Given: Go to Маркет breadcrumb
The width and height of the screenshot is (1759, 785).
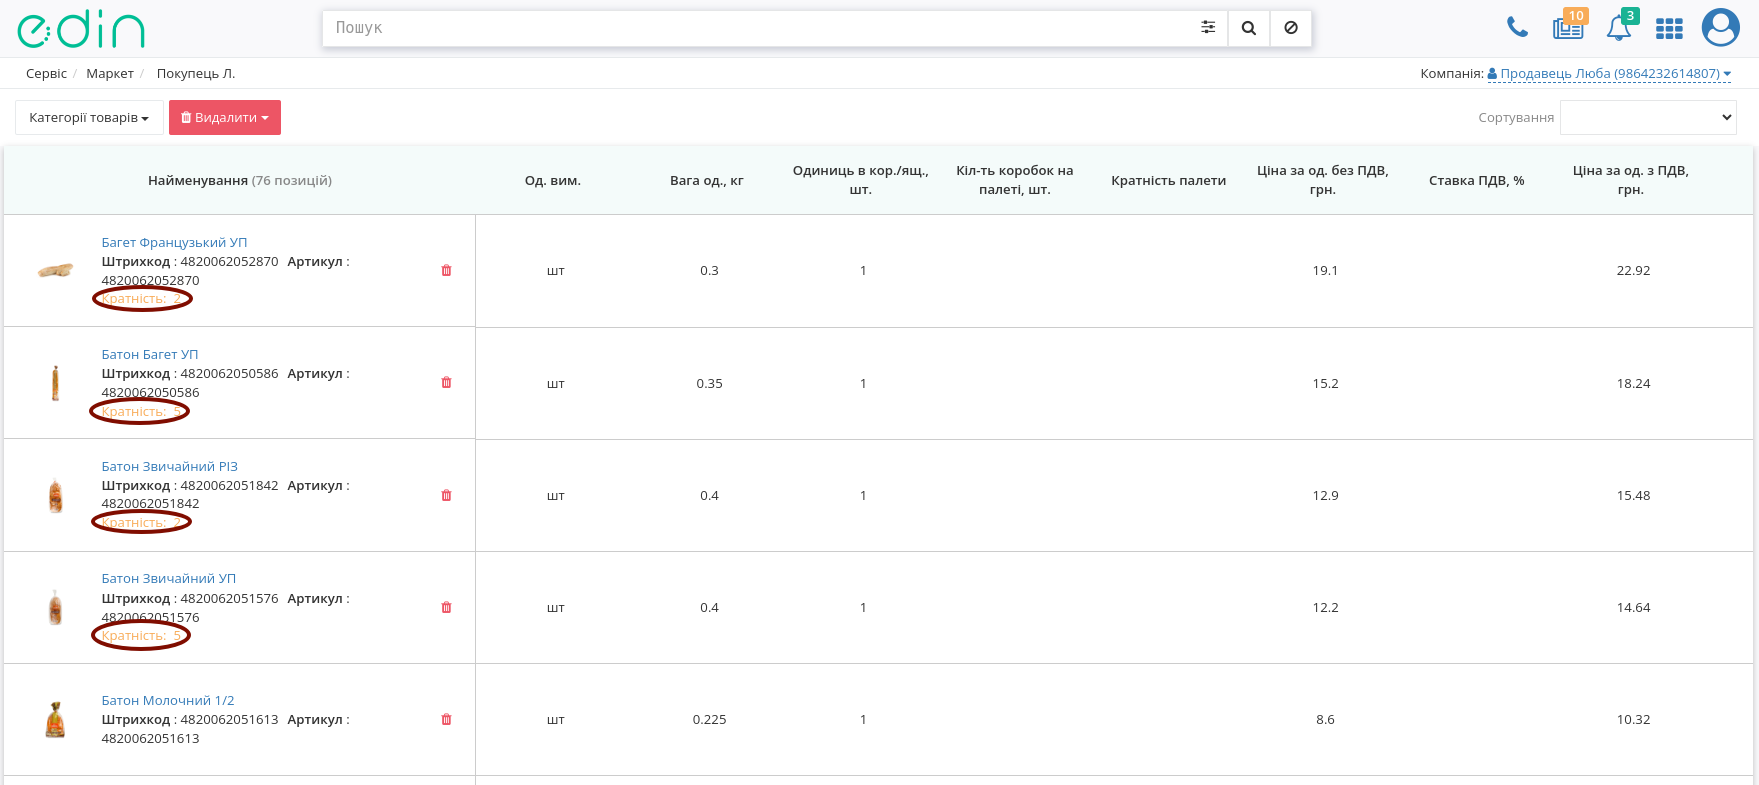Looking at the screenshot, I should pyautogui.click(x=110, y=73).
